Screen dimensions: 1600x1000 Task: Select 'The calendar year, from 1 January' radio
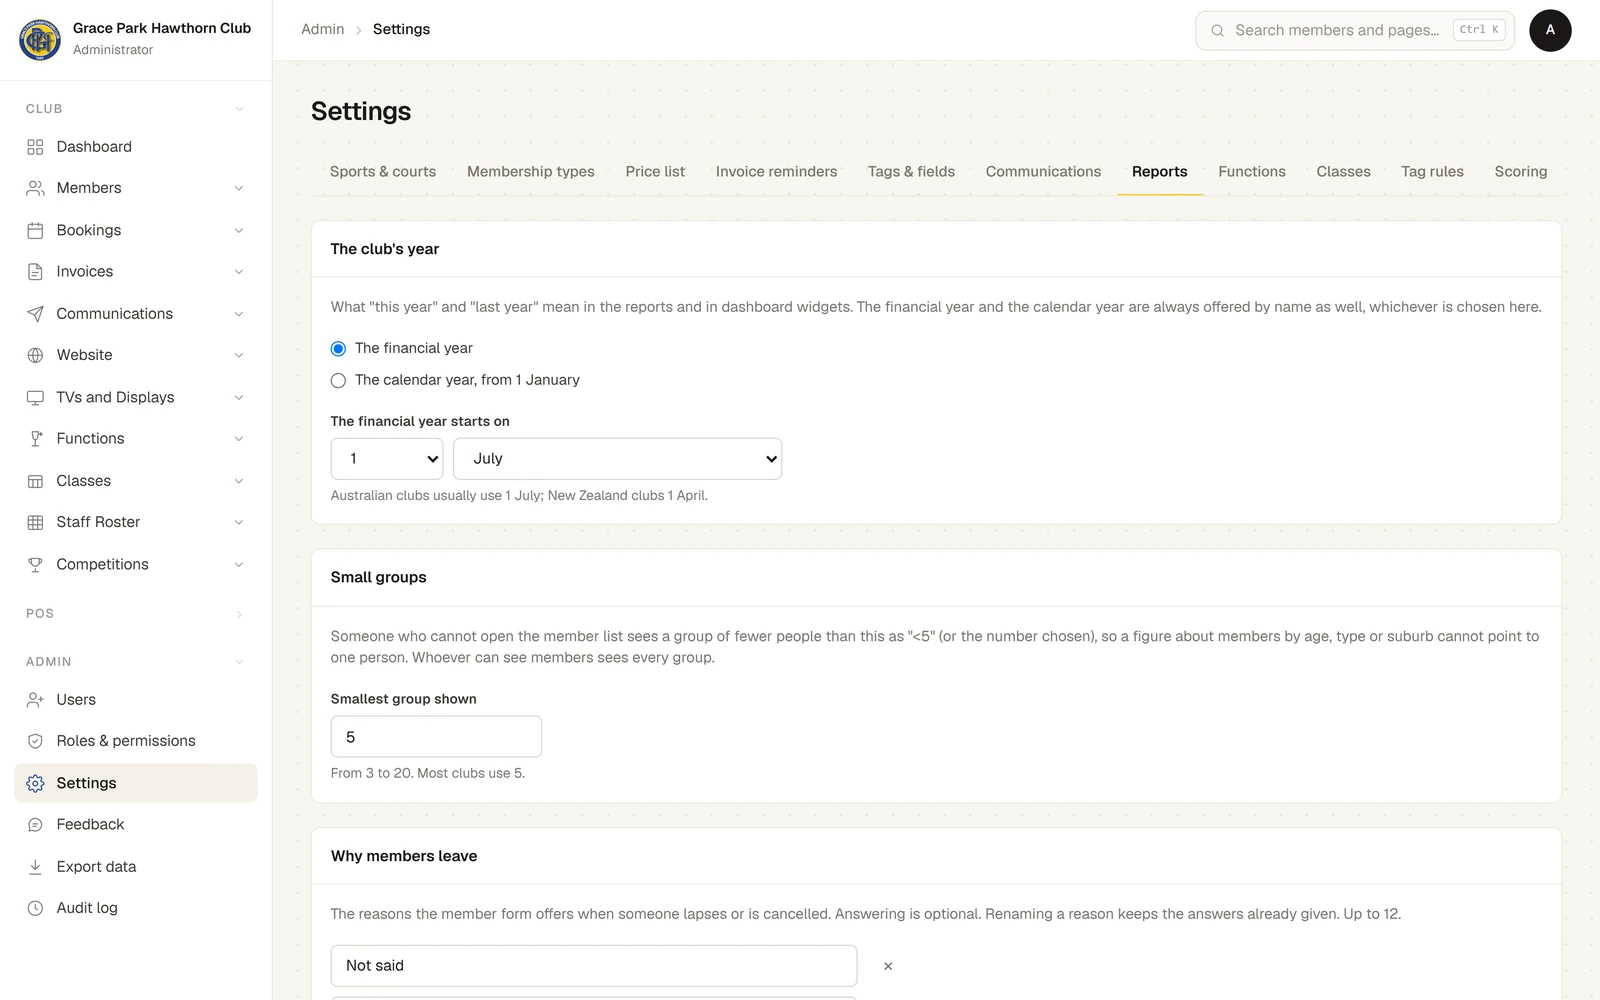[338, 380]
